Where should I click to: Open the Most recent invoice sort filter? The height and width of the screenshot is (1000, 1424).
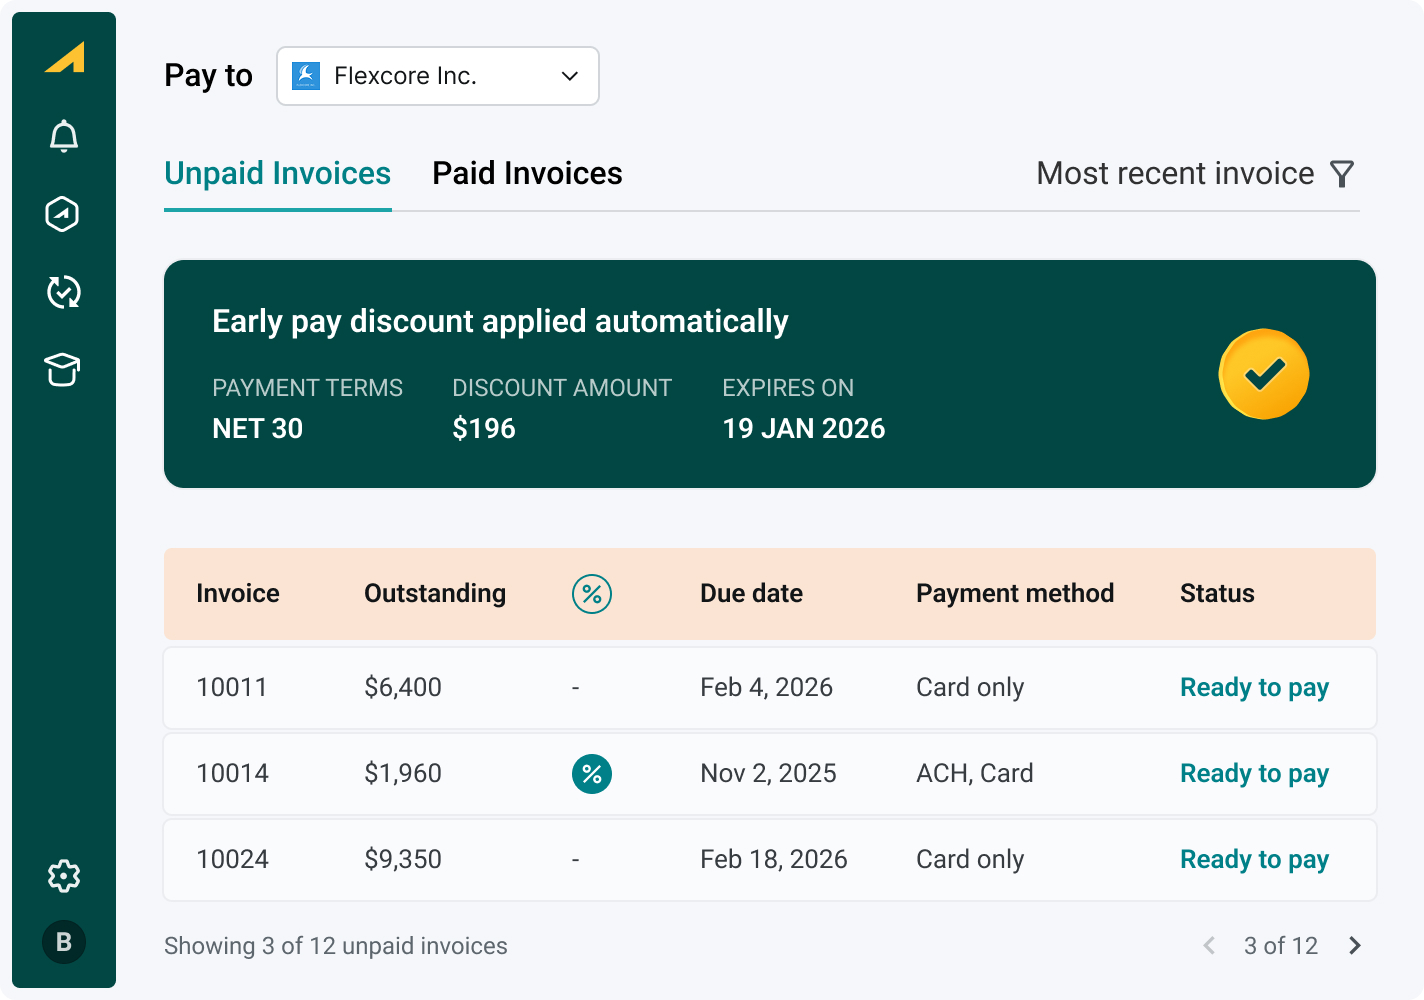1175,174
